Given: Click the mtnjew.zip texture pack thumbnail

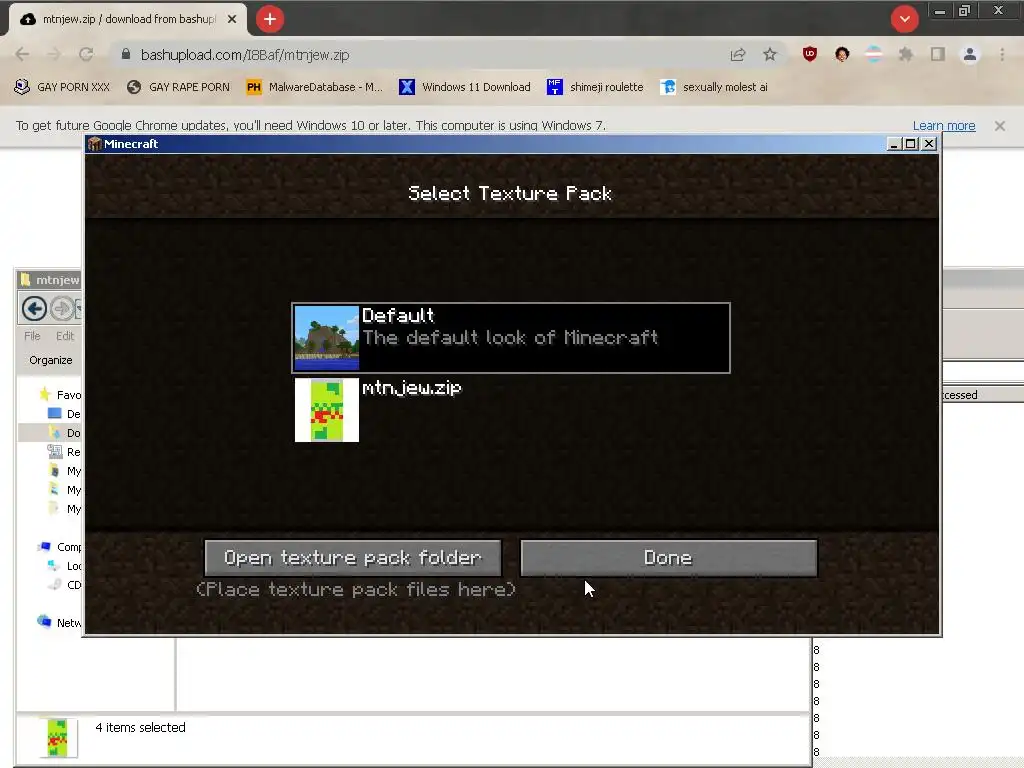Looking at the screenshot, I should click(327, 409).
